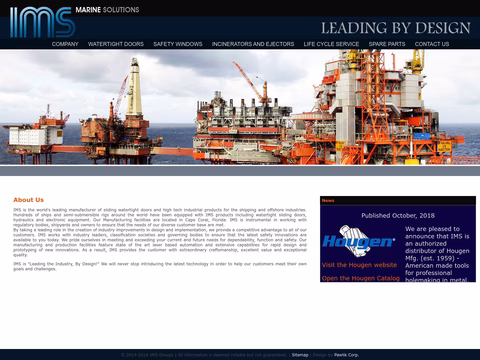
Task: Select Incinerators and Ejectors menu
Action: [x=253, y=44]
